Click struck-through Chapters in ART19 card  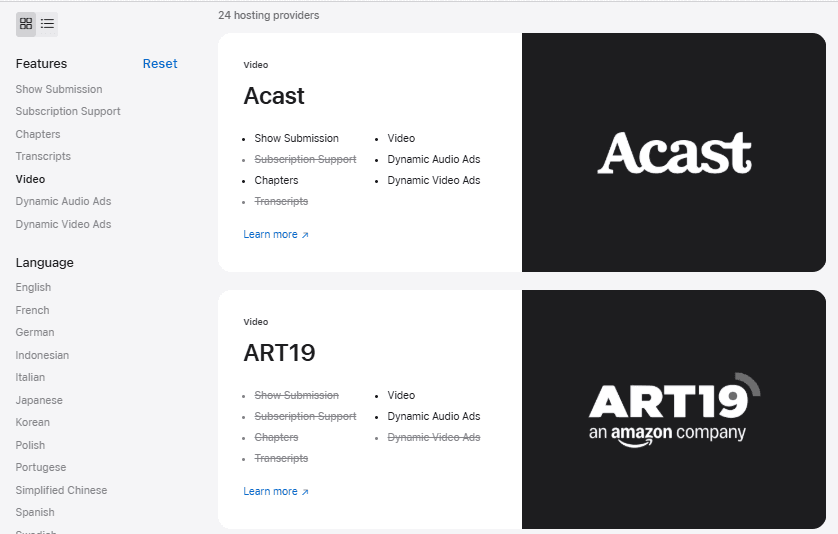tap(276, 437)
